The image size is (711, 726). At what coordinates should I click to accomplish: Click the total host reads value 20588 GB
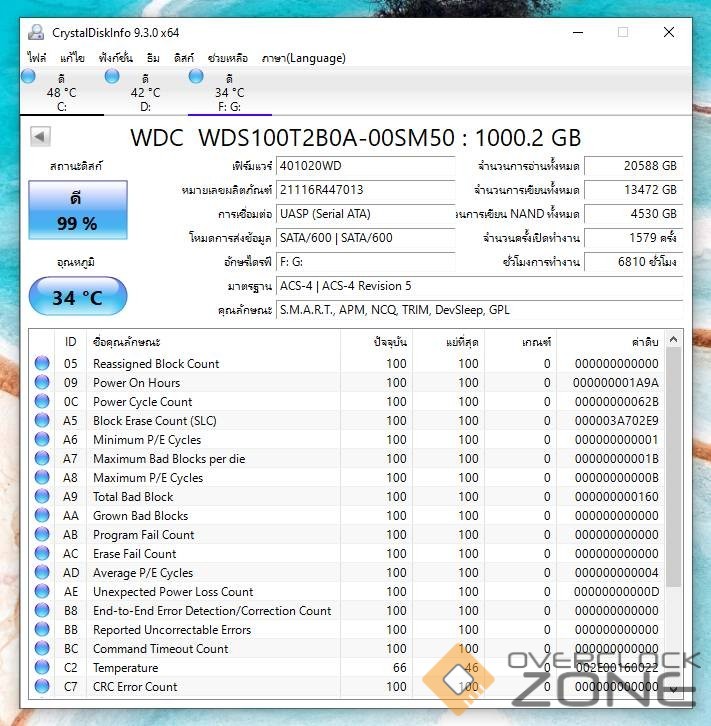pyautogui.click(x=634, y=166)
